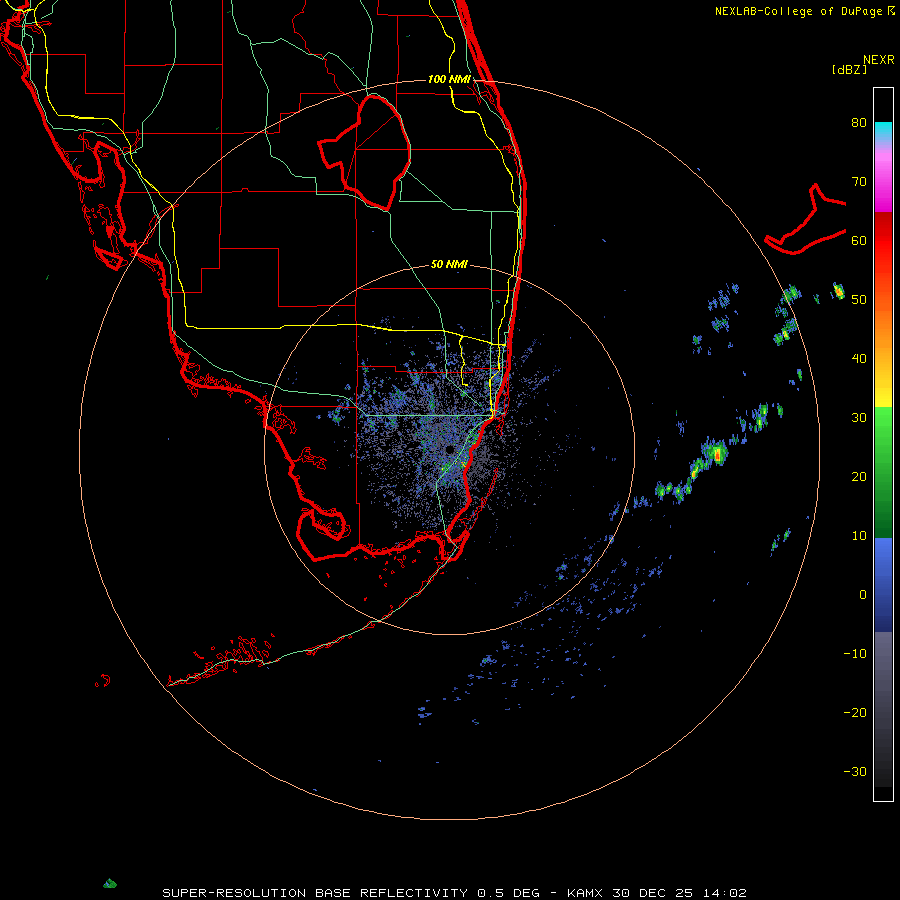The image size is (900, 900).
Task: Click the Lake Okeechobee outline
Action: point(365,152)
